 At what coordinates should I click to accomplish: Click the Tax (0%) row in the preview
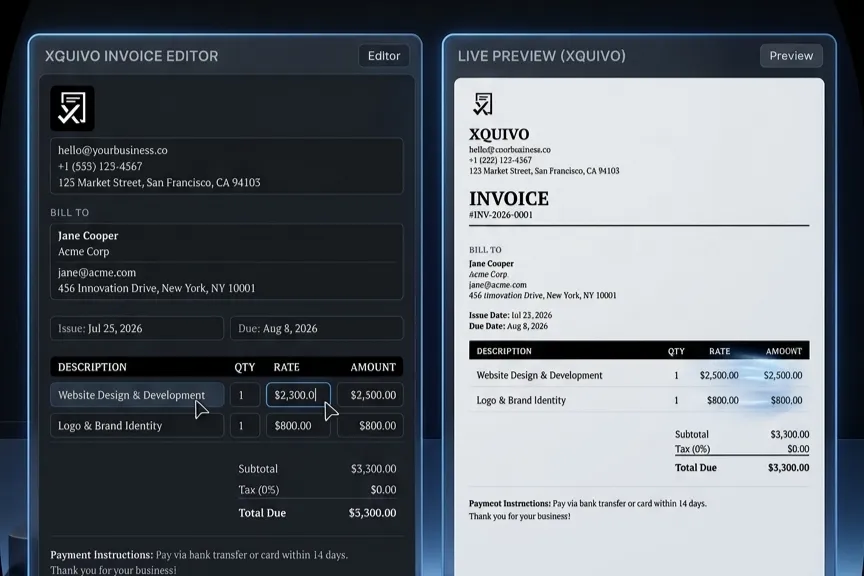(x=742, y=449)
